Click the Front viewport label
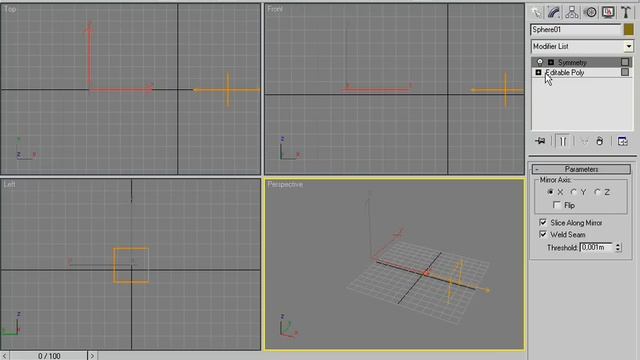640x360 pixels. point(275,9)
